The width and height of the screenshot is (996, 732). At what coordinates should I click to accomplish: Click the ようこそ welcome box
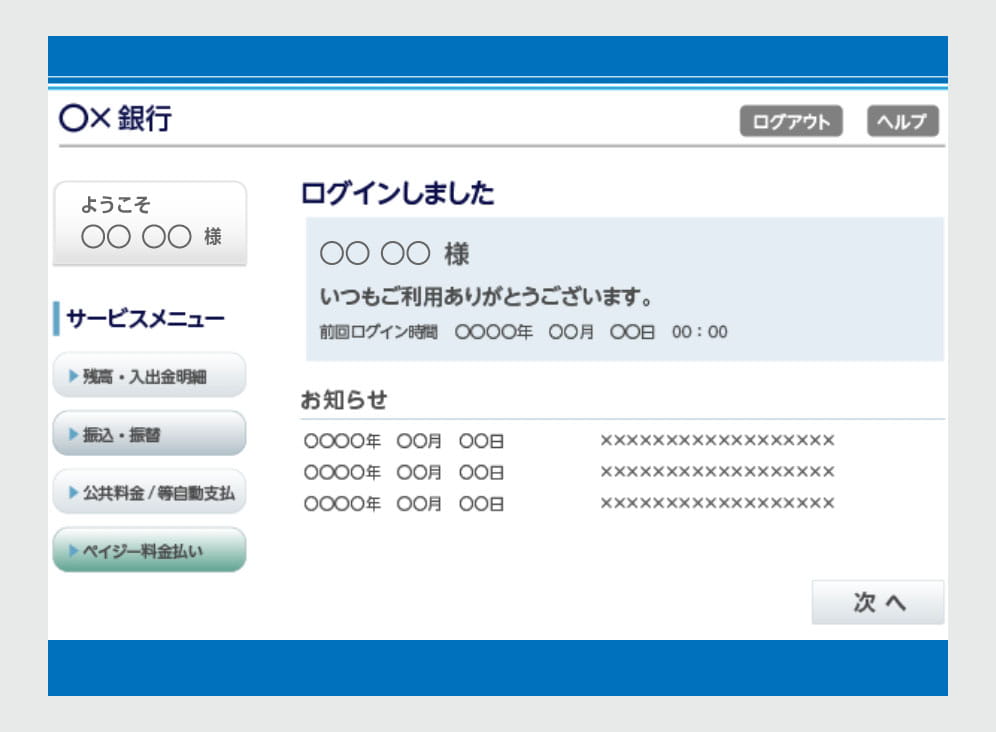click(x=149, y=223)
